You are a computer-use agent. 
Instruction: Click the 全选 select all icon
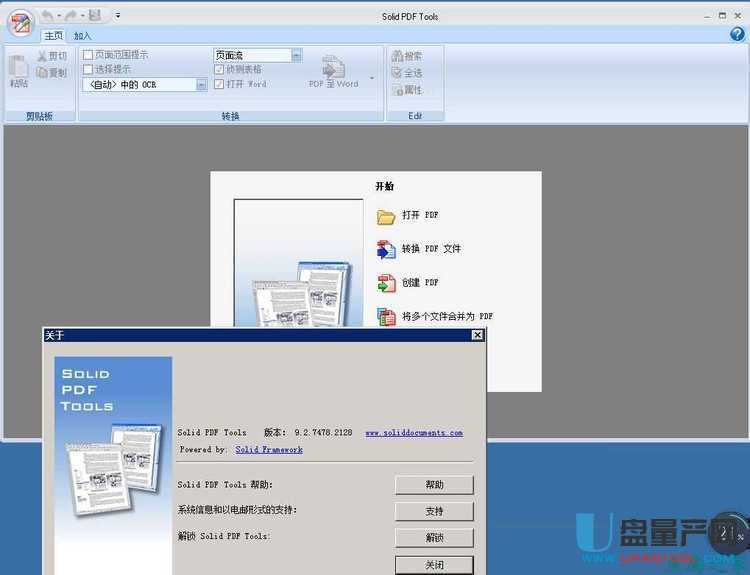click(397, 73)
